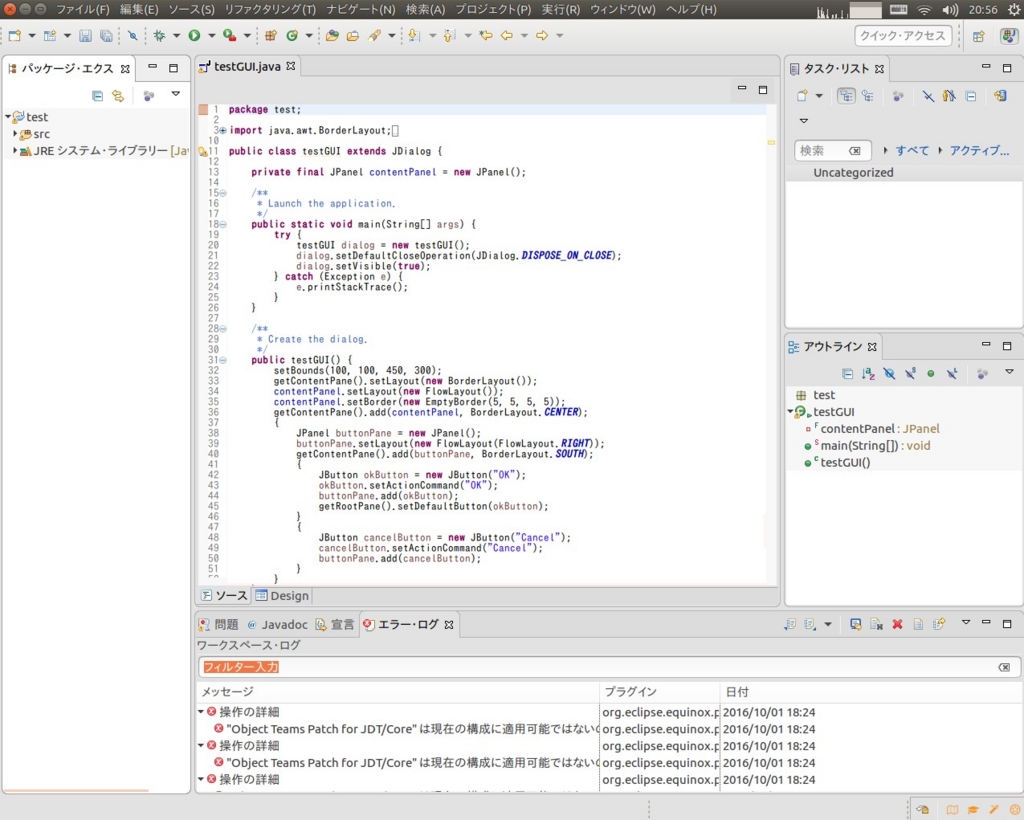Toggle Skip All Breakpoints in toolbar

(x=133, y=36)
